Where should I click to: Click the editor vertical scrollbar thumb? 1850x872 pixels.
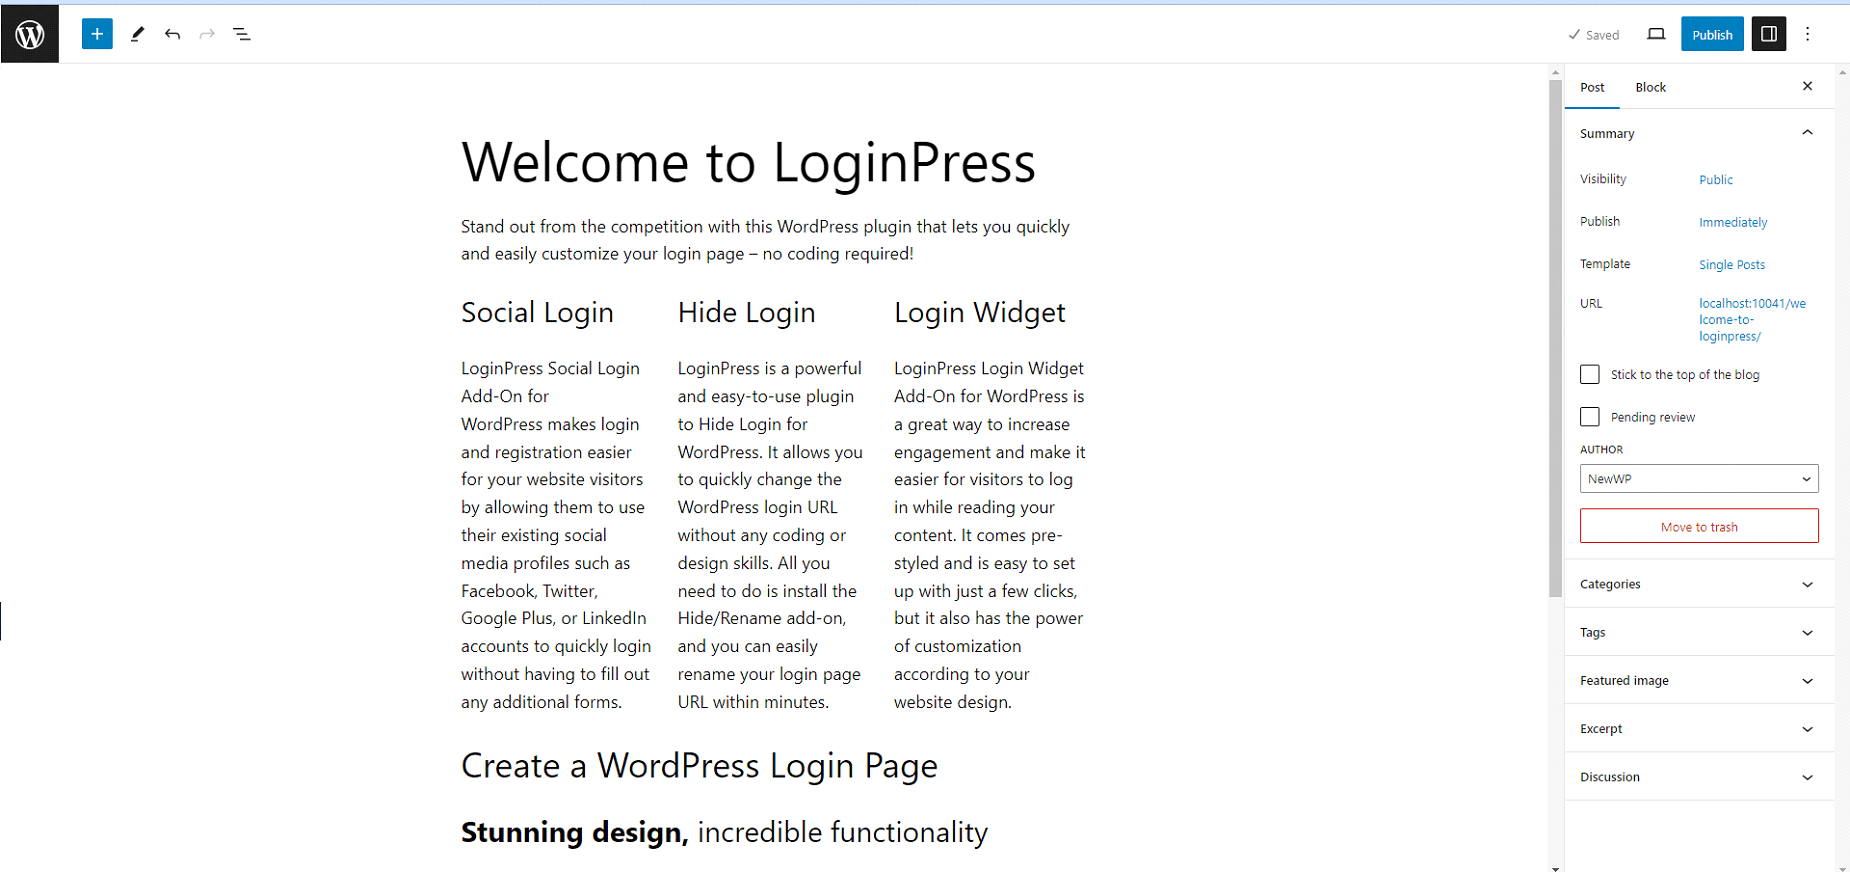(x=1555, y=338)
